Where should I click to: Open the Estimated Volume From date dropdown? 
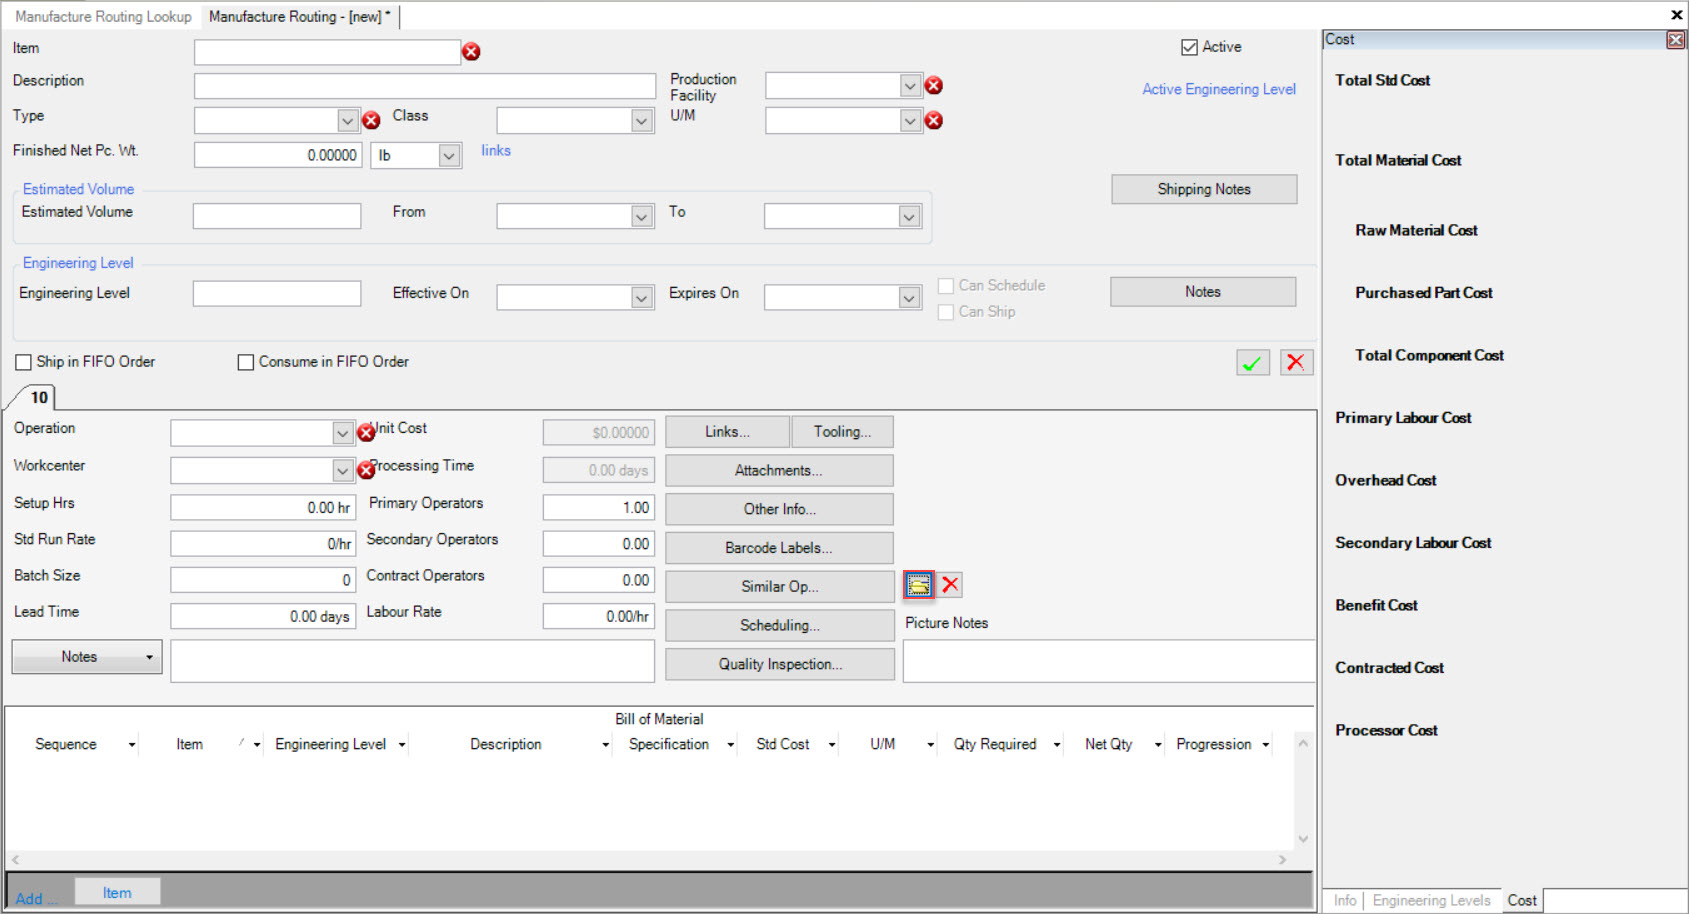[x=642, y=216]
